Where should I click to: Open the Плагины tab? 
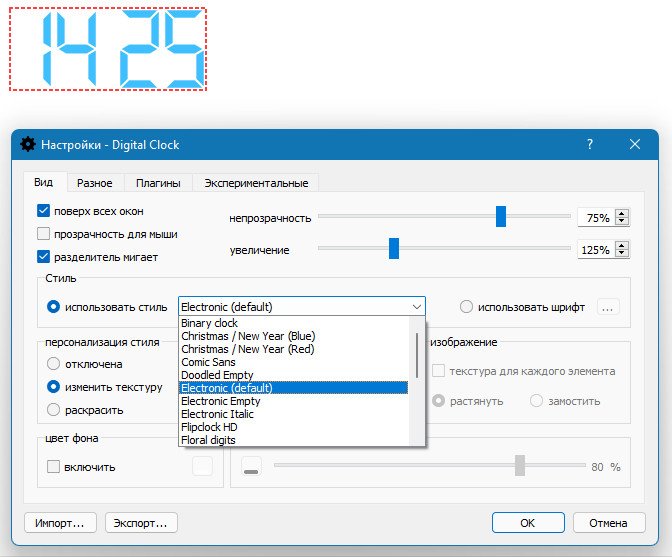158,183
